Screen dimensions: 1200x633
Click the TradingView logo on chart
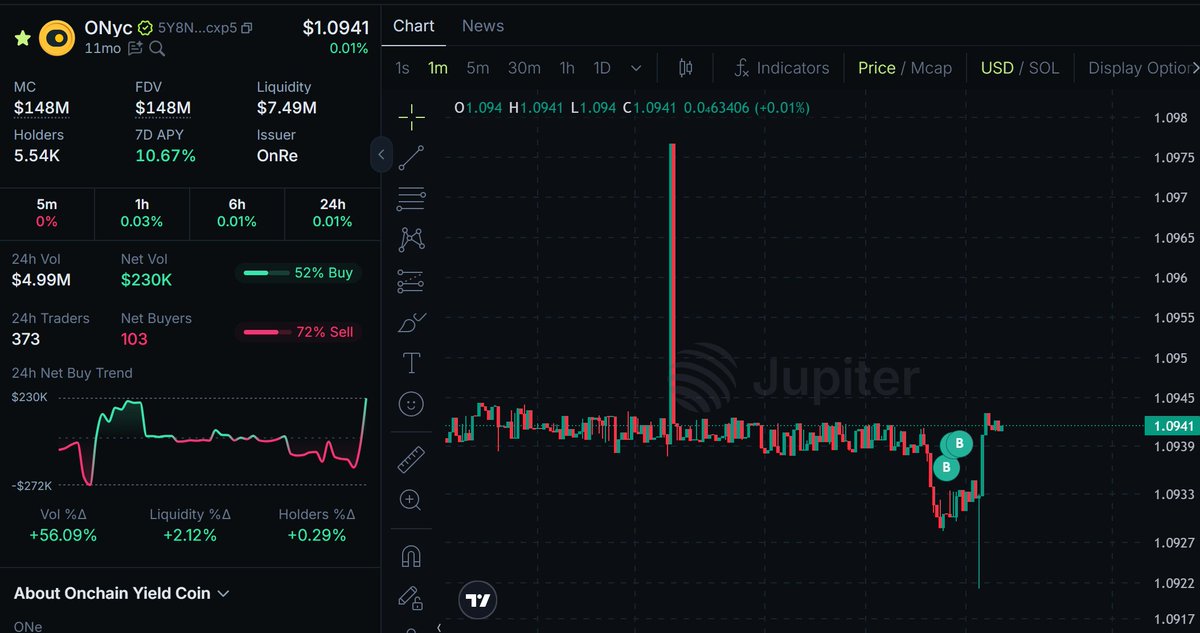[478, 600]
